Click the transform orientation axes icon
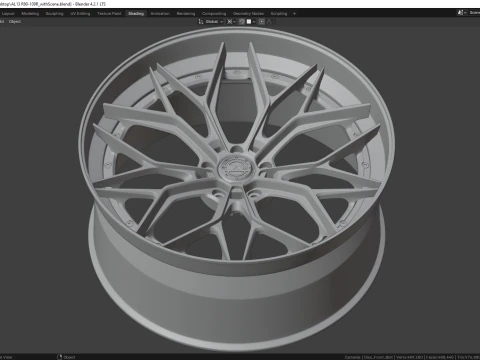Image resolution: width=480 pixels, height=360 pixels. coord(201,22)
